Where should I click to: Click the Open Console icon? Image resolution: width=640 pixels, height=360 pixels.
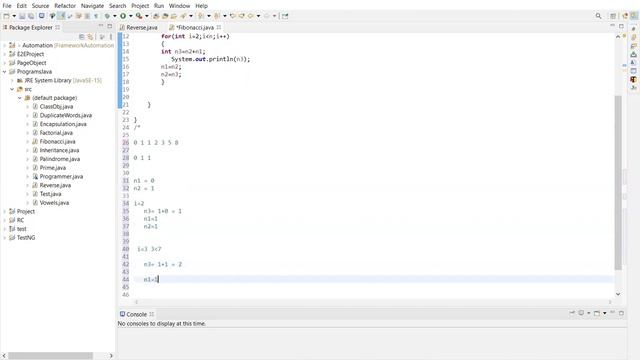click(597, 313)
